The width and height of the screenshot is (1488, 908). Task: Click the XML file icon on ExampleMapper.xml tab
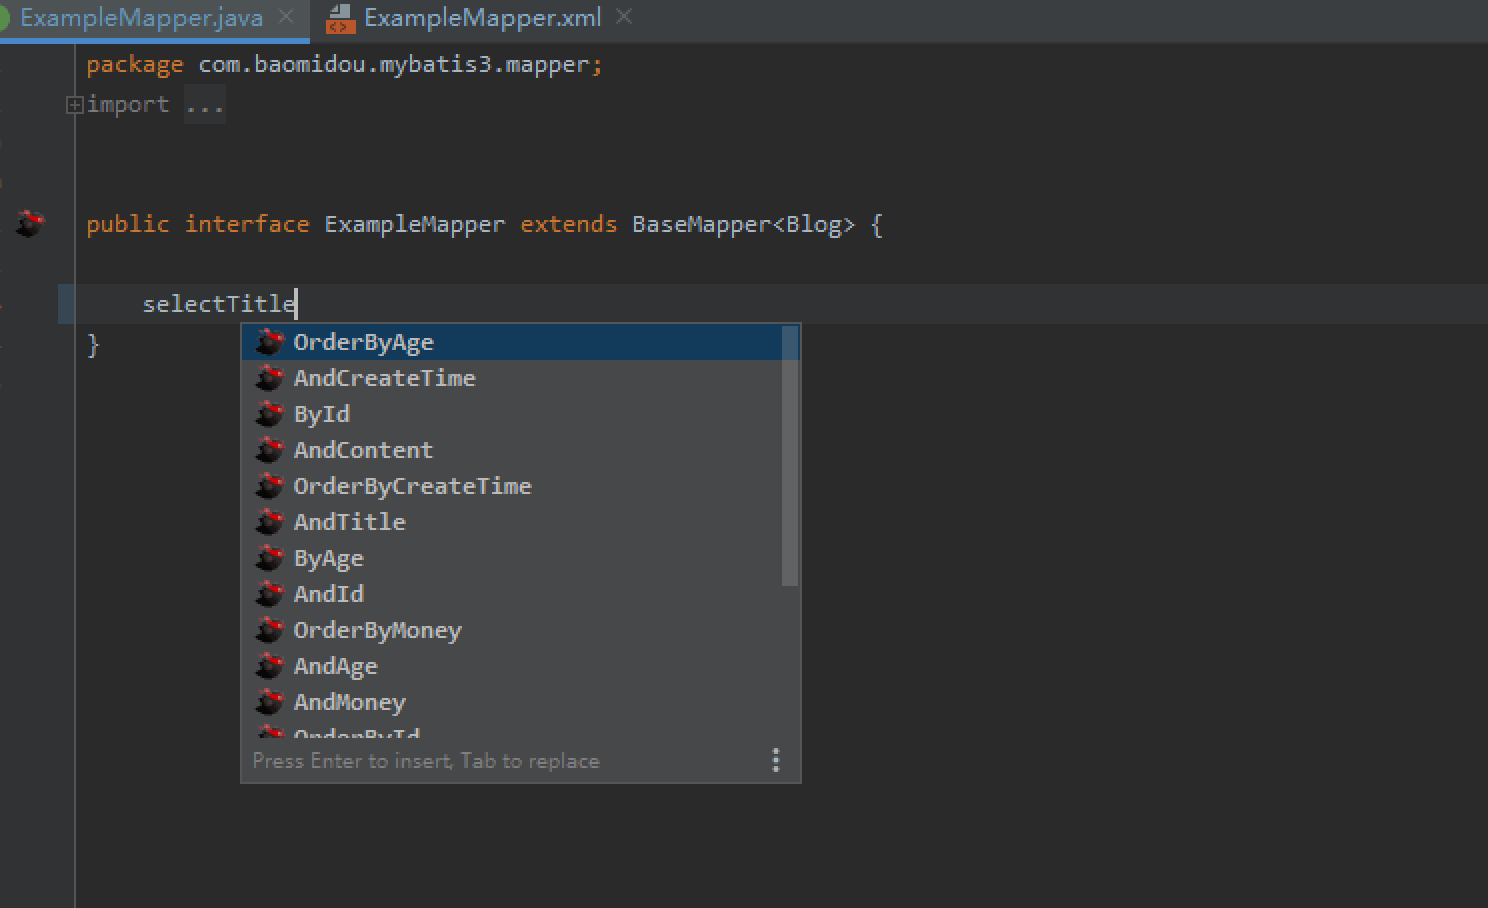click(x=340, y=18)
